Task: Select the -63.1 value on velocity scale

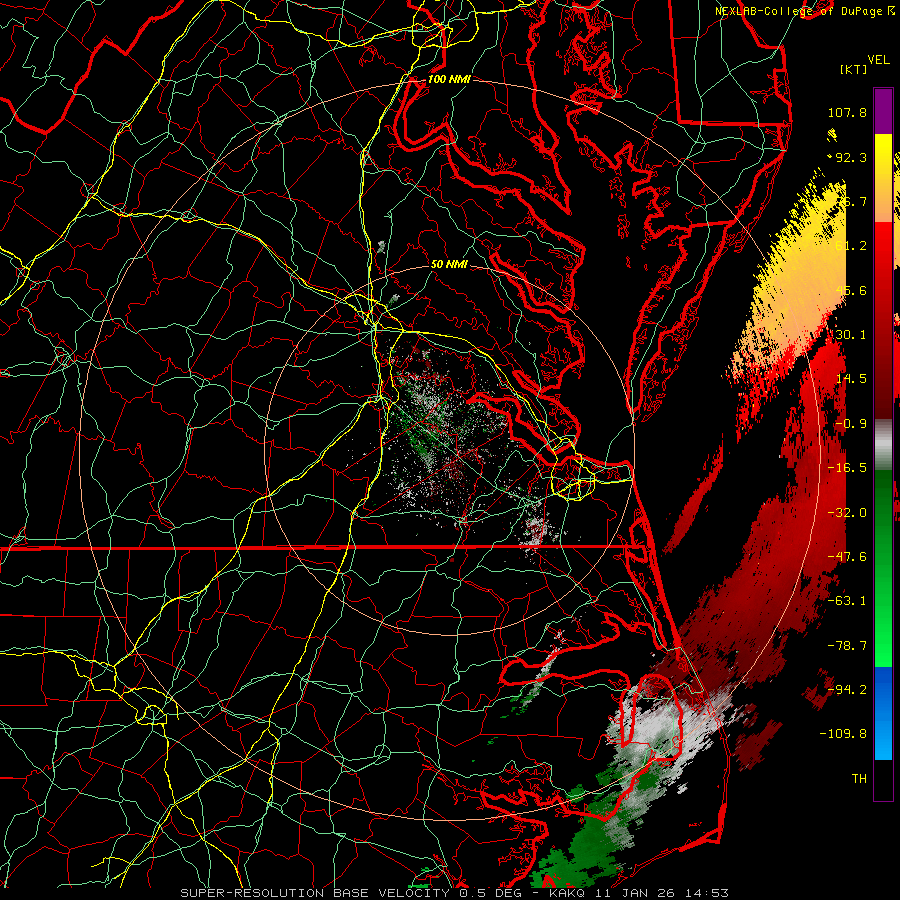Action: (x=847, y=601)
